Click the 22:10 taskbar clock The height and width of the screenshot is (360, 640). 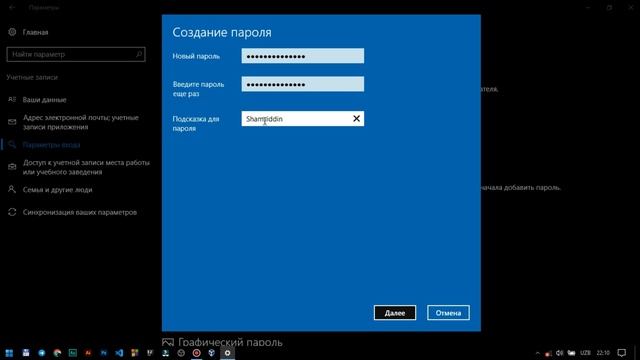click(x=603, y=353)
